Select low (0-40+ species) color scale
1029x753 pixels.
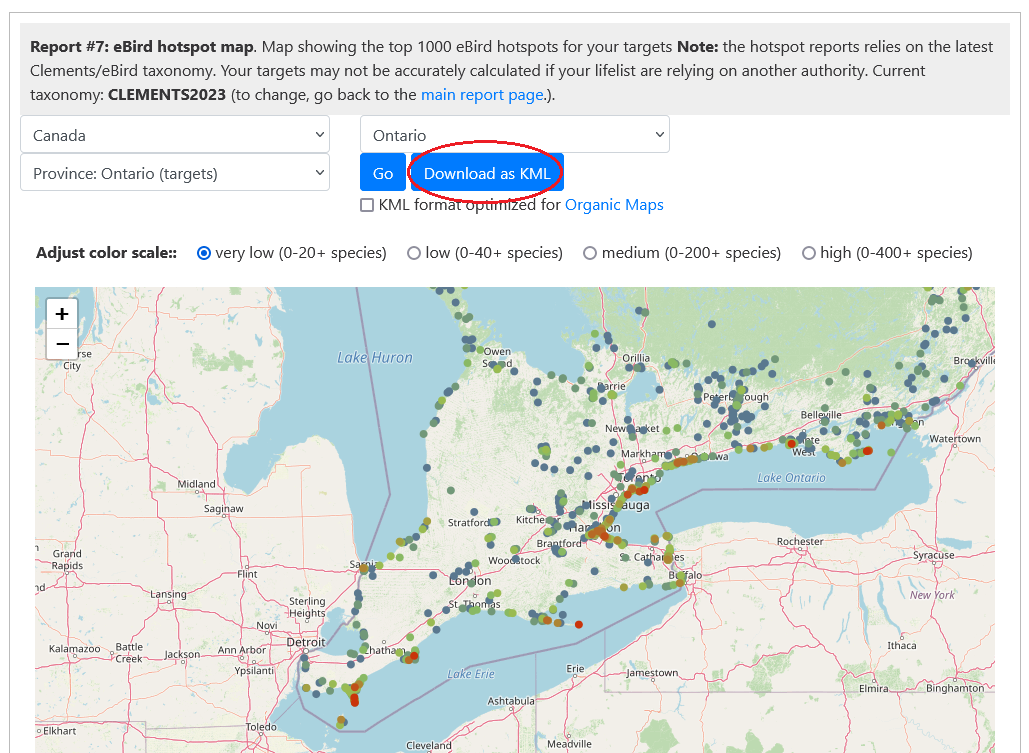[x=414, y=253]
